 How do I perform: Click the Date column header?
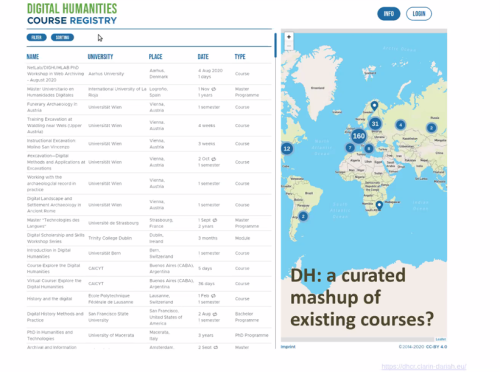[203, 57]
